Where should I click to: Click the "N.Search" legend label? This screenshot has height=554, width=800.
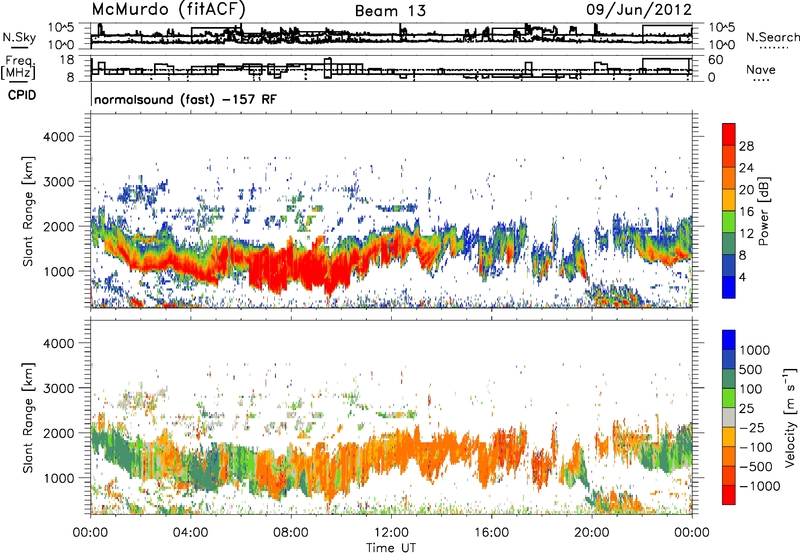772,37
